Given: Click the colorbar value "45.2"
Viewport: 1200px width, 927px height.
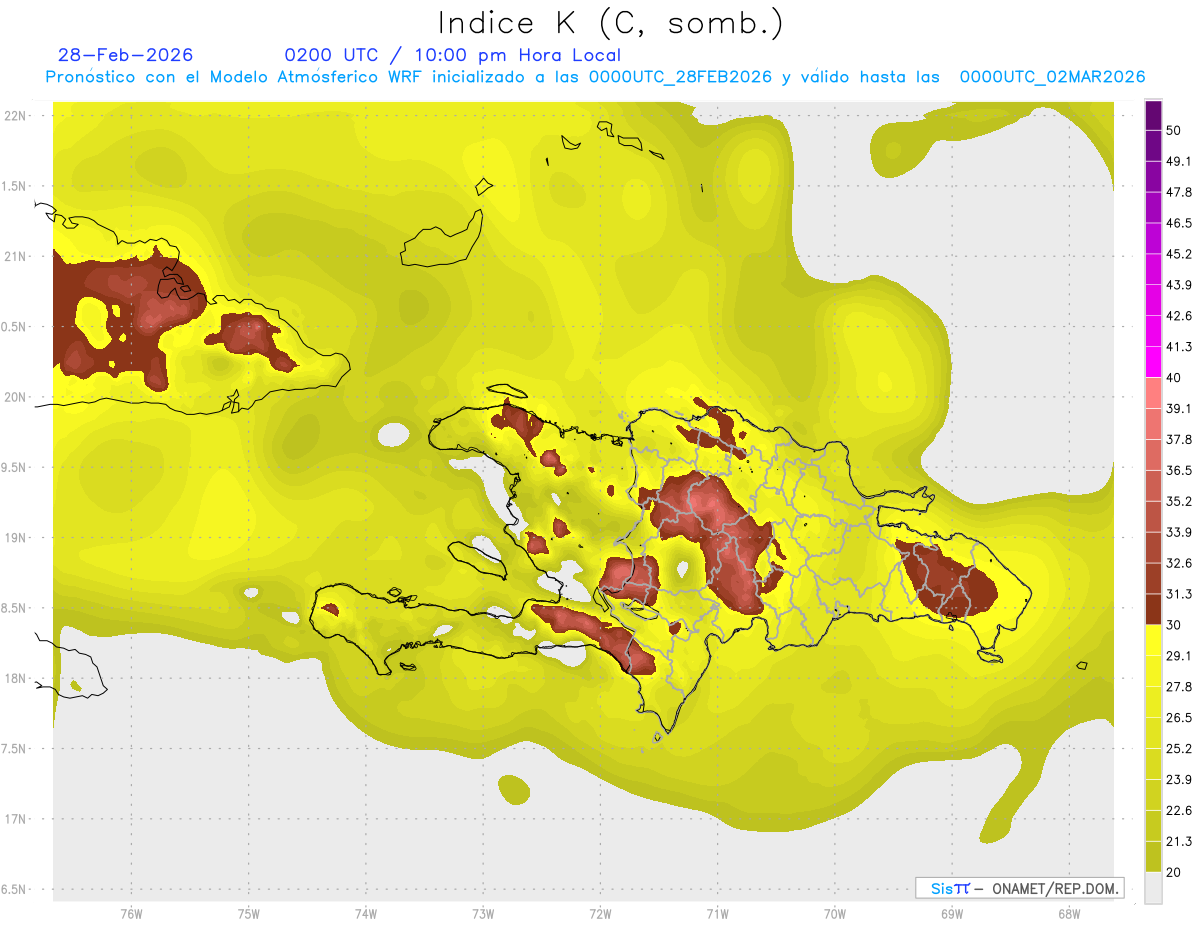Looking at the screenshot, I should 1179,254.
